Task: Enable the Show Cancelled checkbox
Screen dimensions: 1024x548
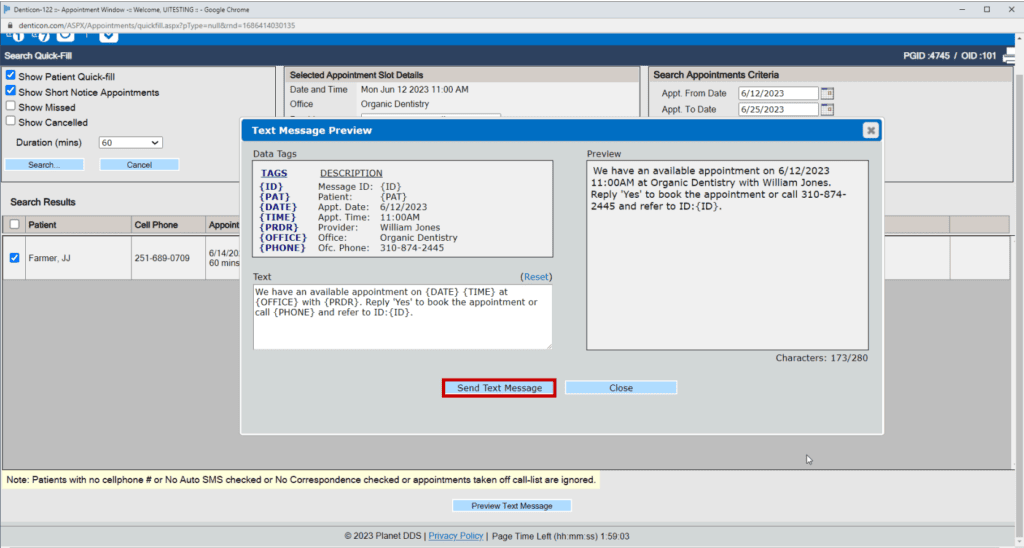Action: 11,121
